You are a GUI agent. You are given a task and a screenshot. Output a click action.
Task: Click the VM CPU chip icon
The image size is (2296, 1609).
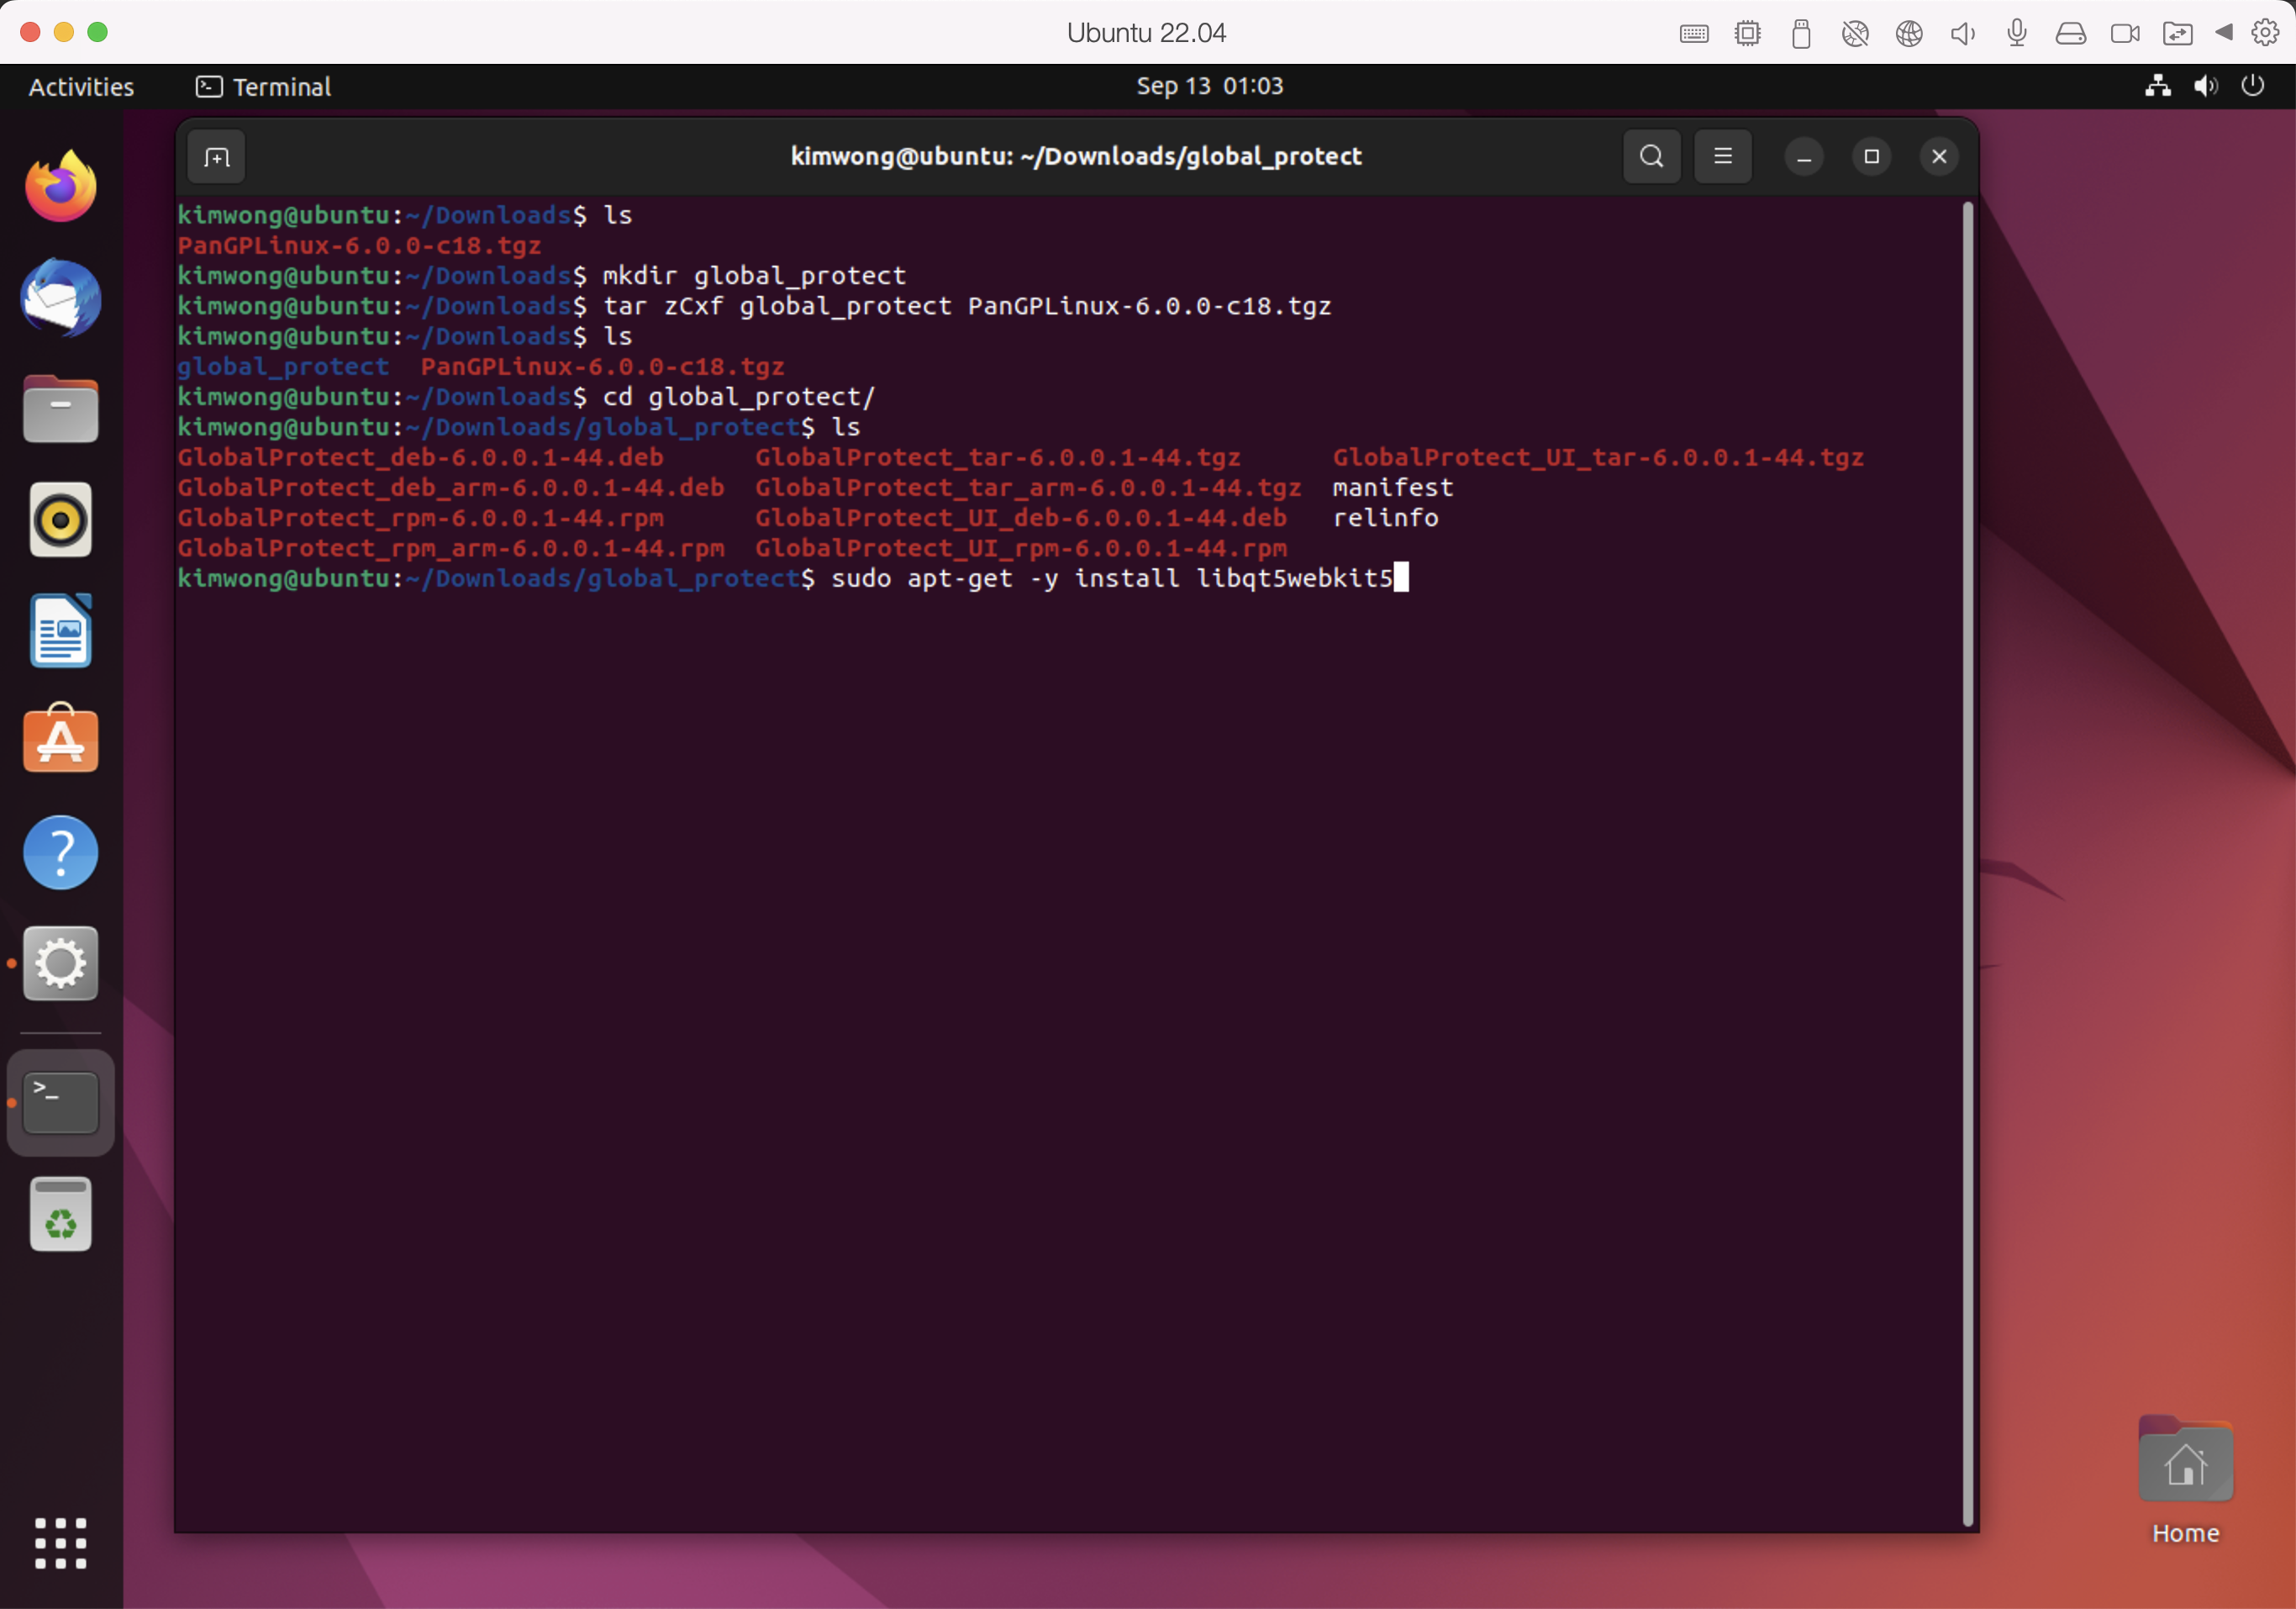(1747, 33)
